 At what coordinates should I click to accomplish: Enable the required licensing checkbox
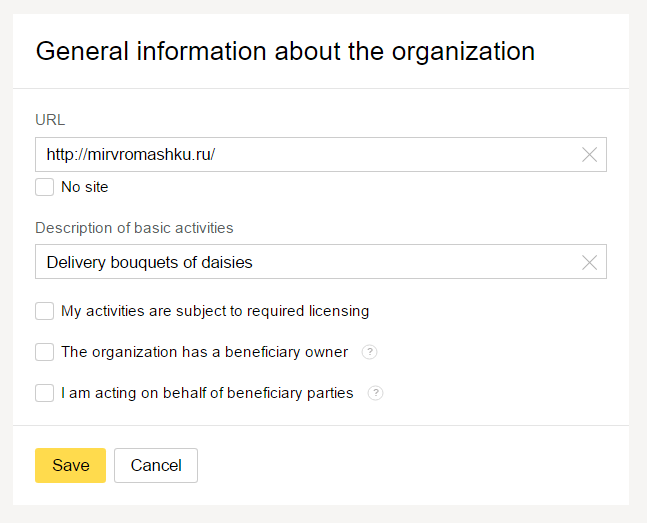pos(45,311)
